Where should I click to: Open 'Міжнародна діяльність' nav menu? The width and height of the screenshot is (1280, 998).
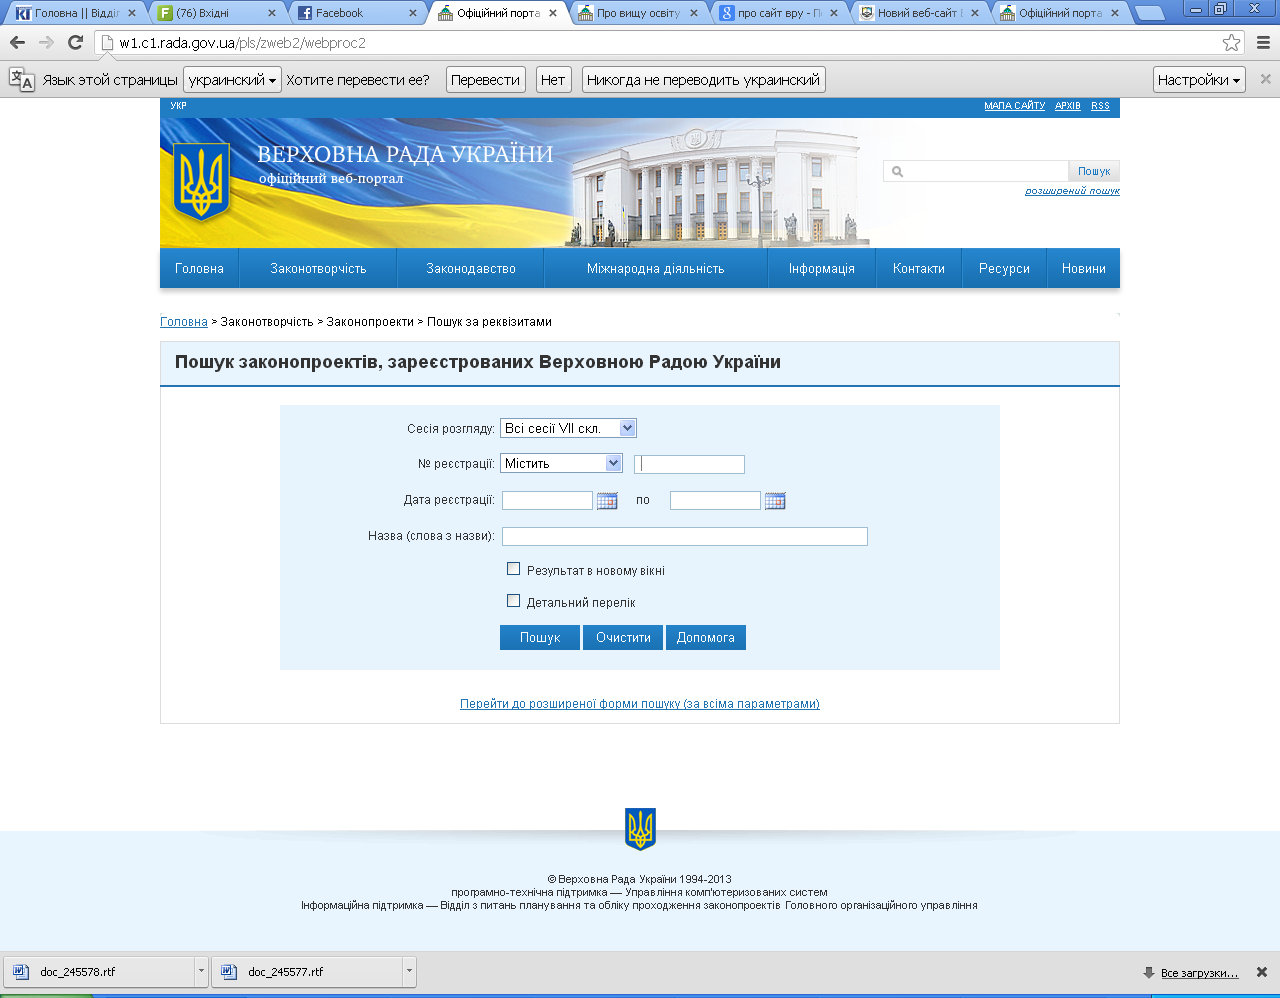[655, 268]
